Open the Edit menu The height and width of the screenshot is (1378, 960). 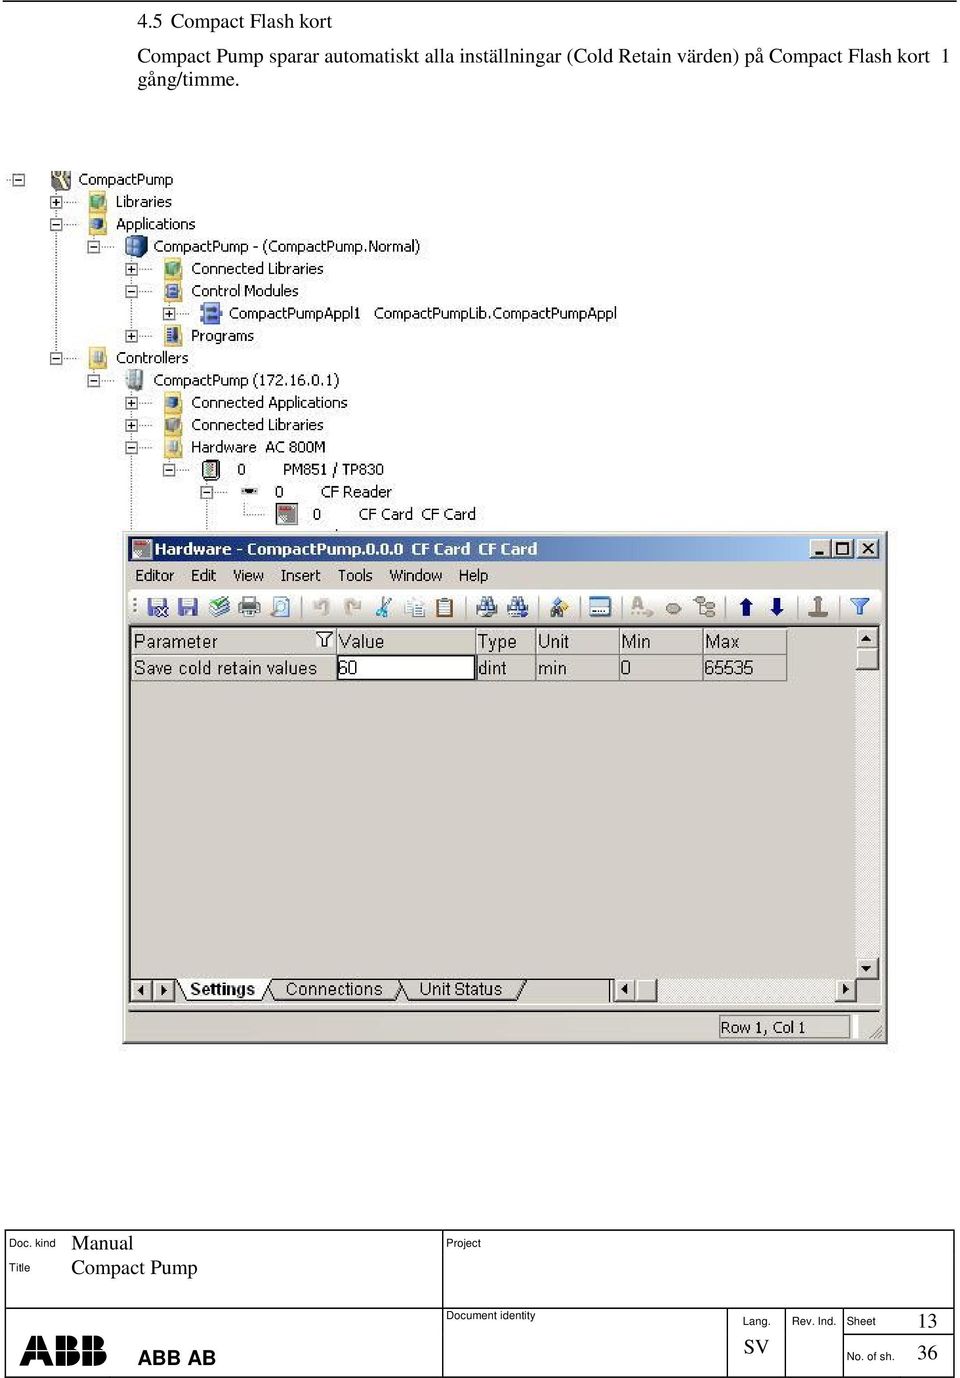(x=203, y=575)
